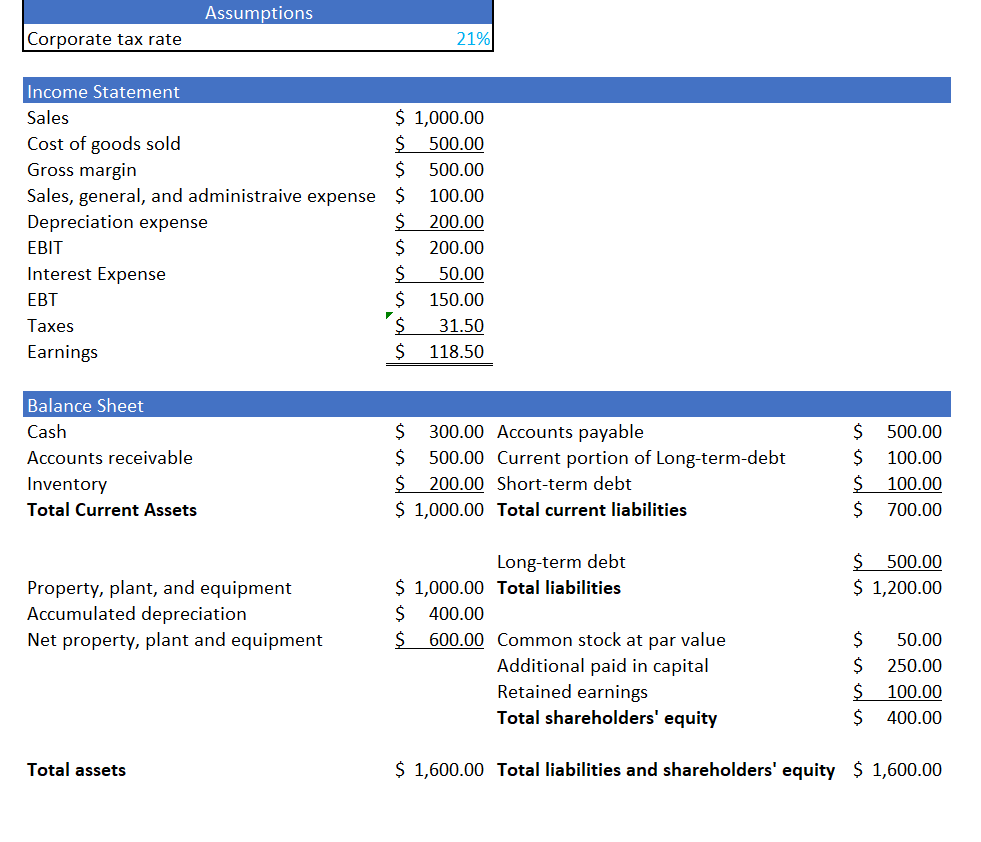Click the EBIT label cell
The image size is (981, 842).
coord(42,247)
